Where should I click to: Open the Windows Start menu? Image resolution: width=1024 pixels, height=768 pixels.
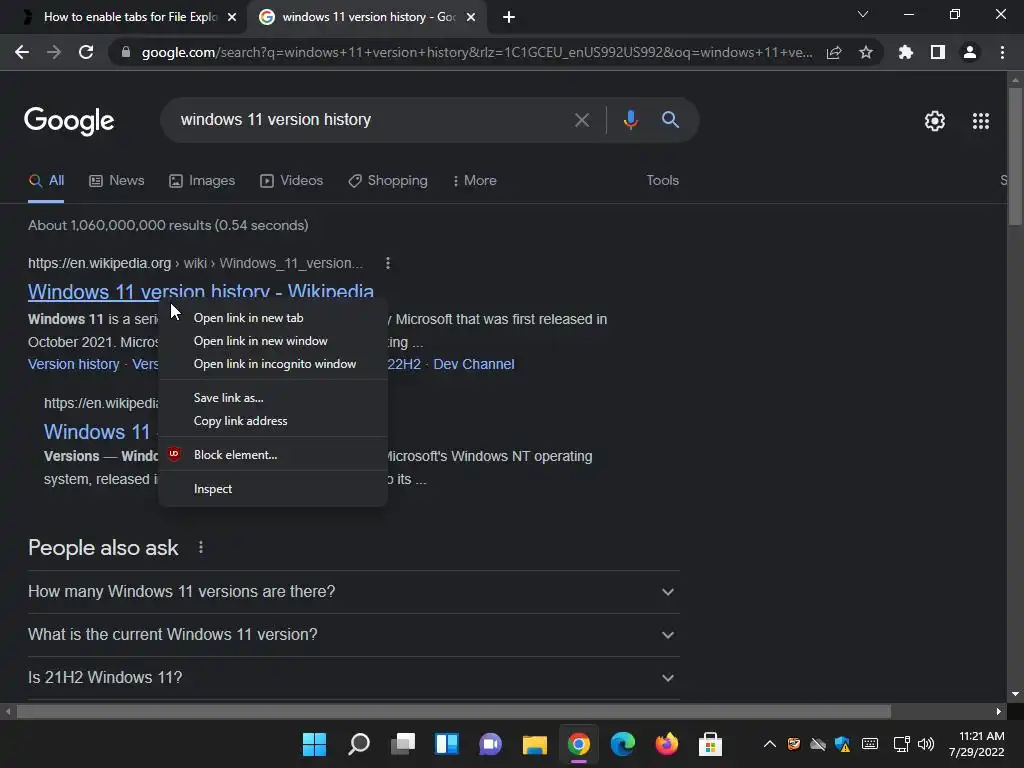pos(314,744)
